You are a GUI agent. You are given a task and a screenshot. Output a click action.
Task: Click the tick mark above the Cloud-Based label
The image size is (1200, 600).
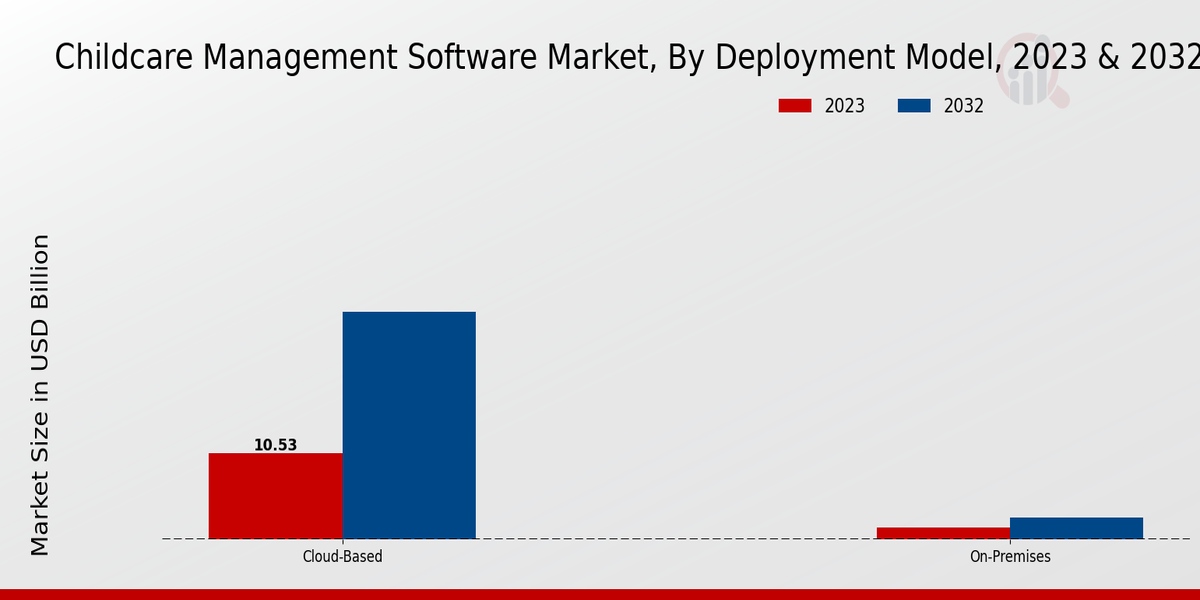342,542
